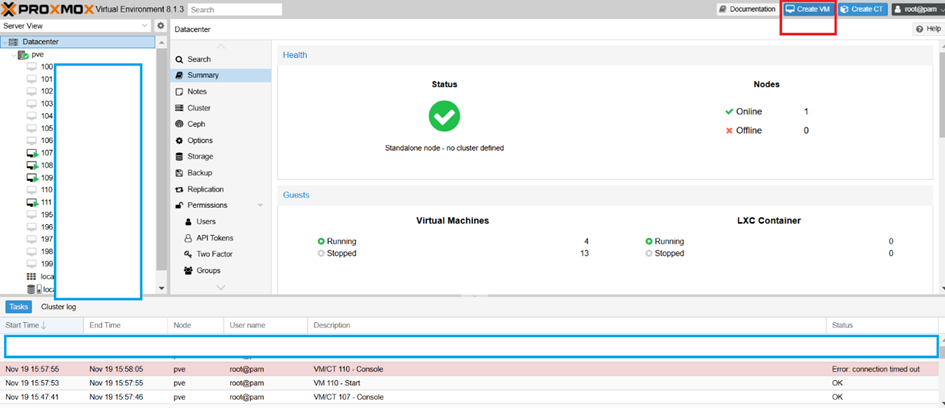
Task: Open the root@pam user menu
Action: pyautogui.click(x=918, y=9)
